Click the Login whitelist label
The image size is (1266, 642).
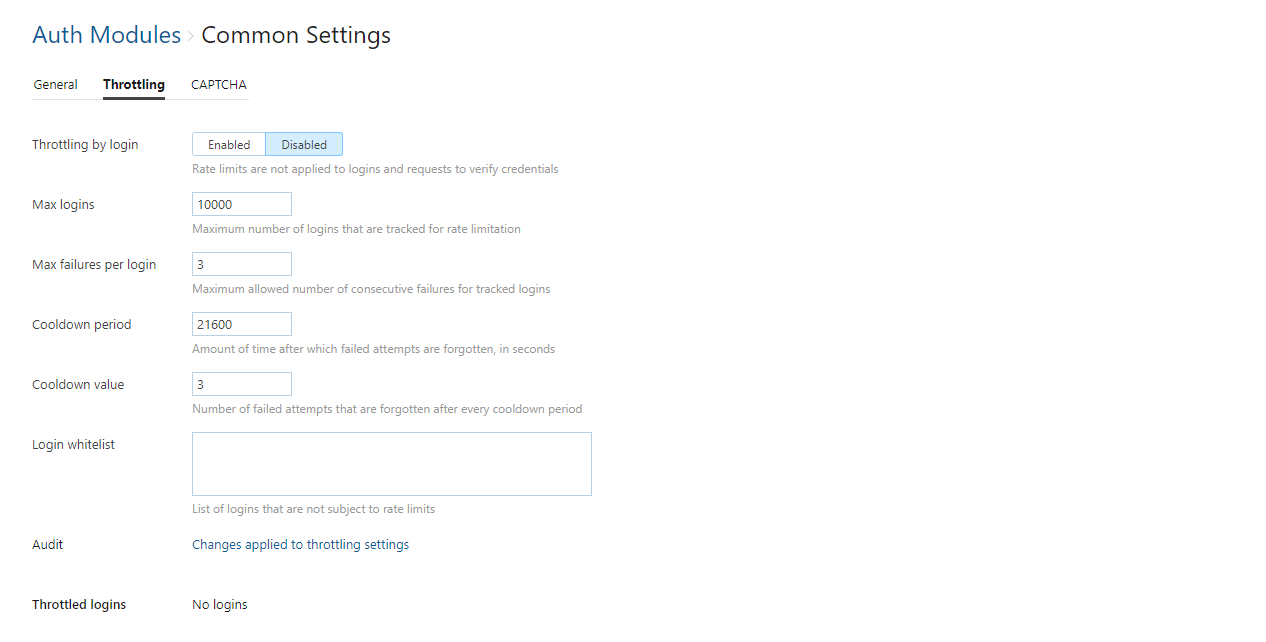[73, 445]
